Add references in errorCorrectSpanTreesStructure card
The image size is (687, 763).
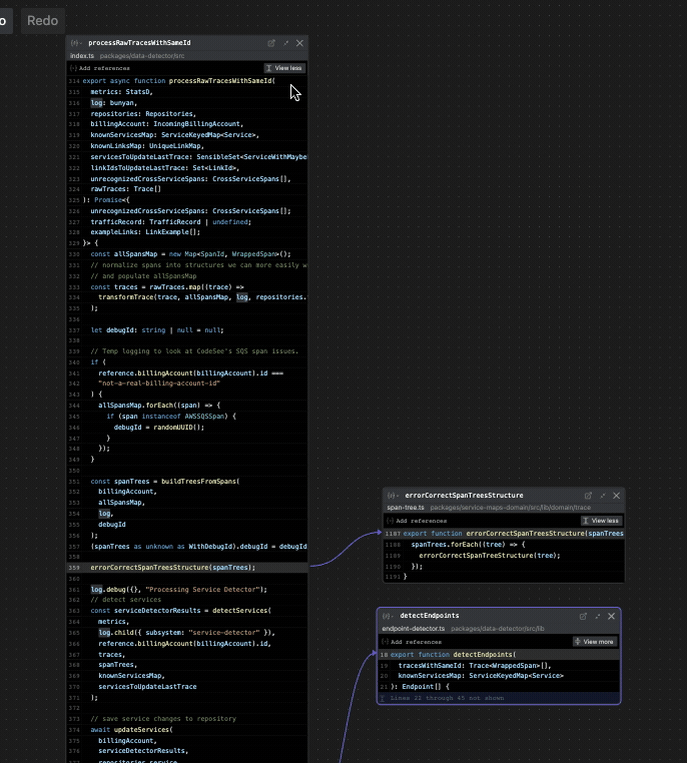[416, 521]
